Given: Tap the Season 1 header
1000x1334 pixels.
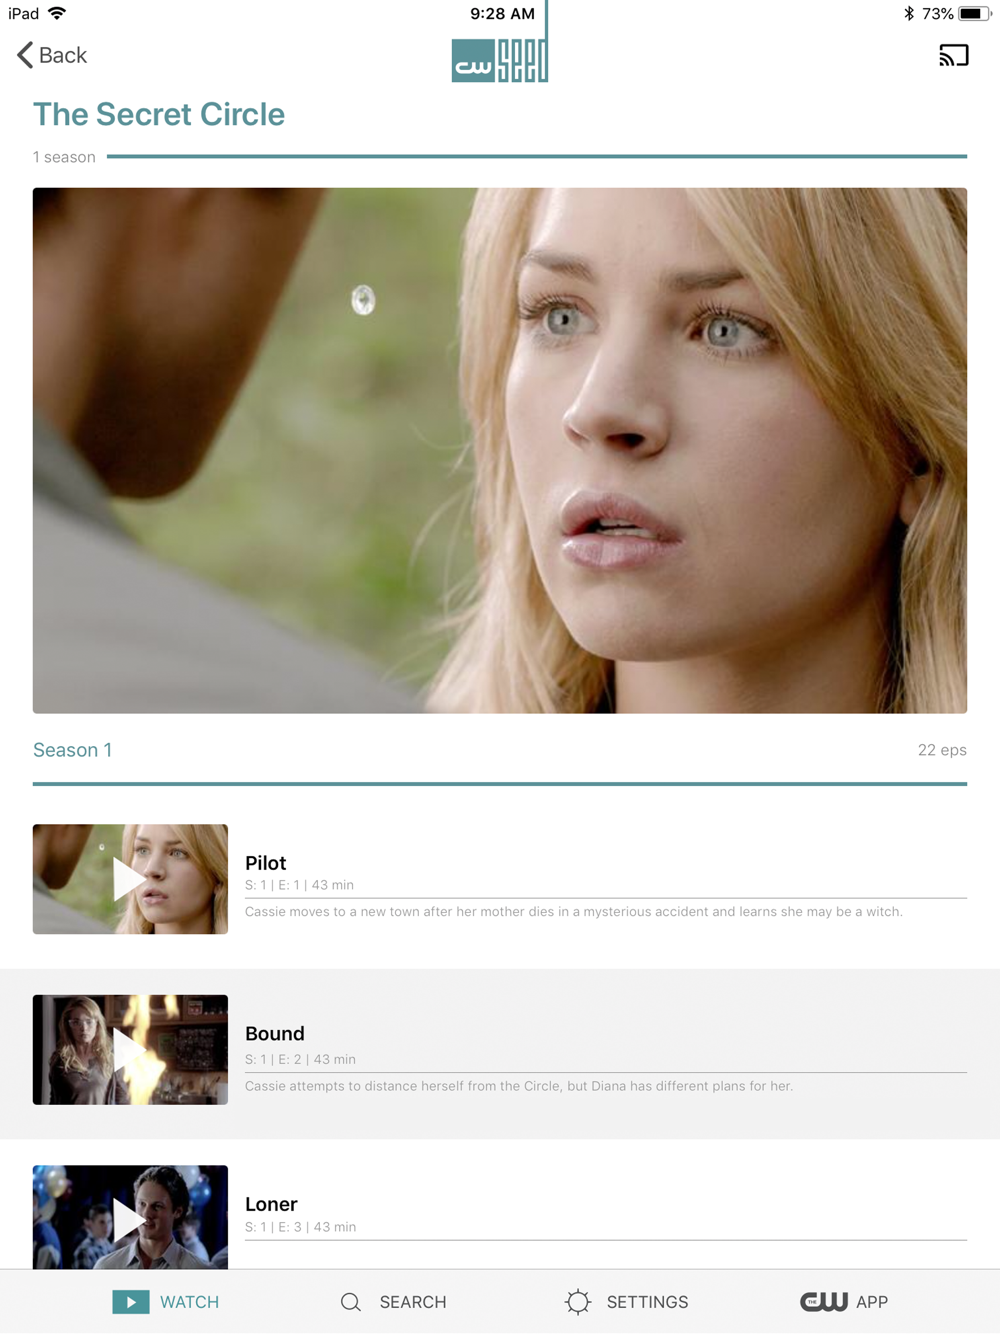Looking at the screenshot, I should (x=73, y=750).
